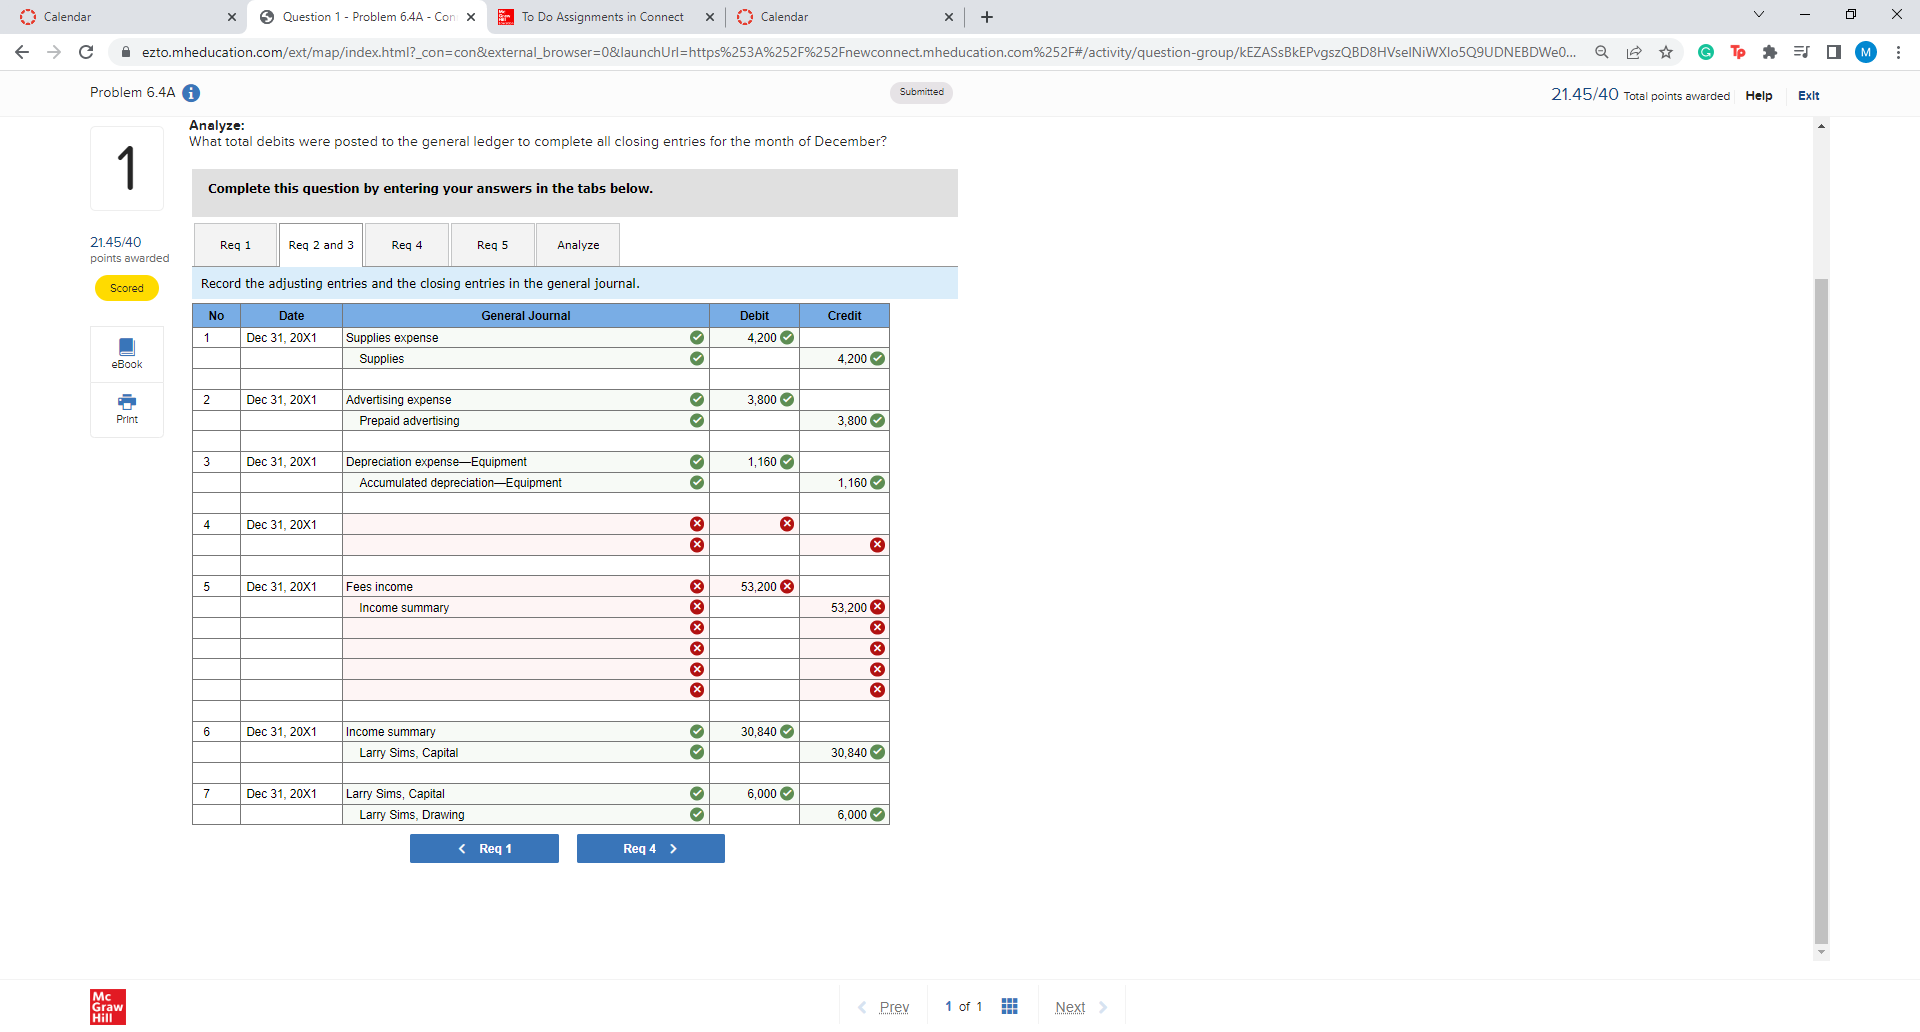Screen dimensions: 1920x1032
Task: Toggle the browser side panel icon
Action: (1834, 52)
